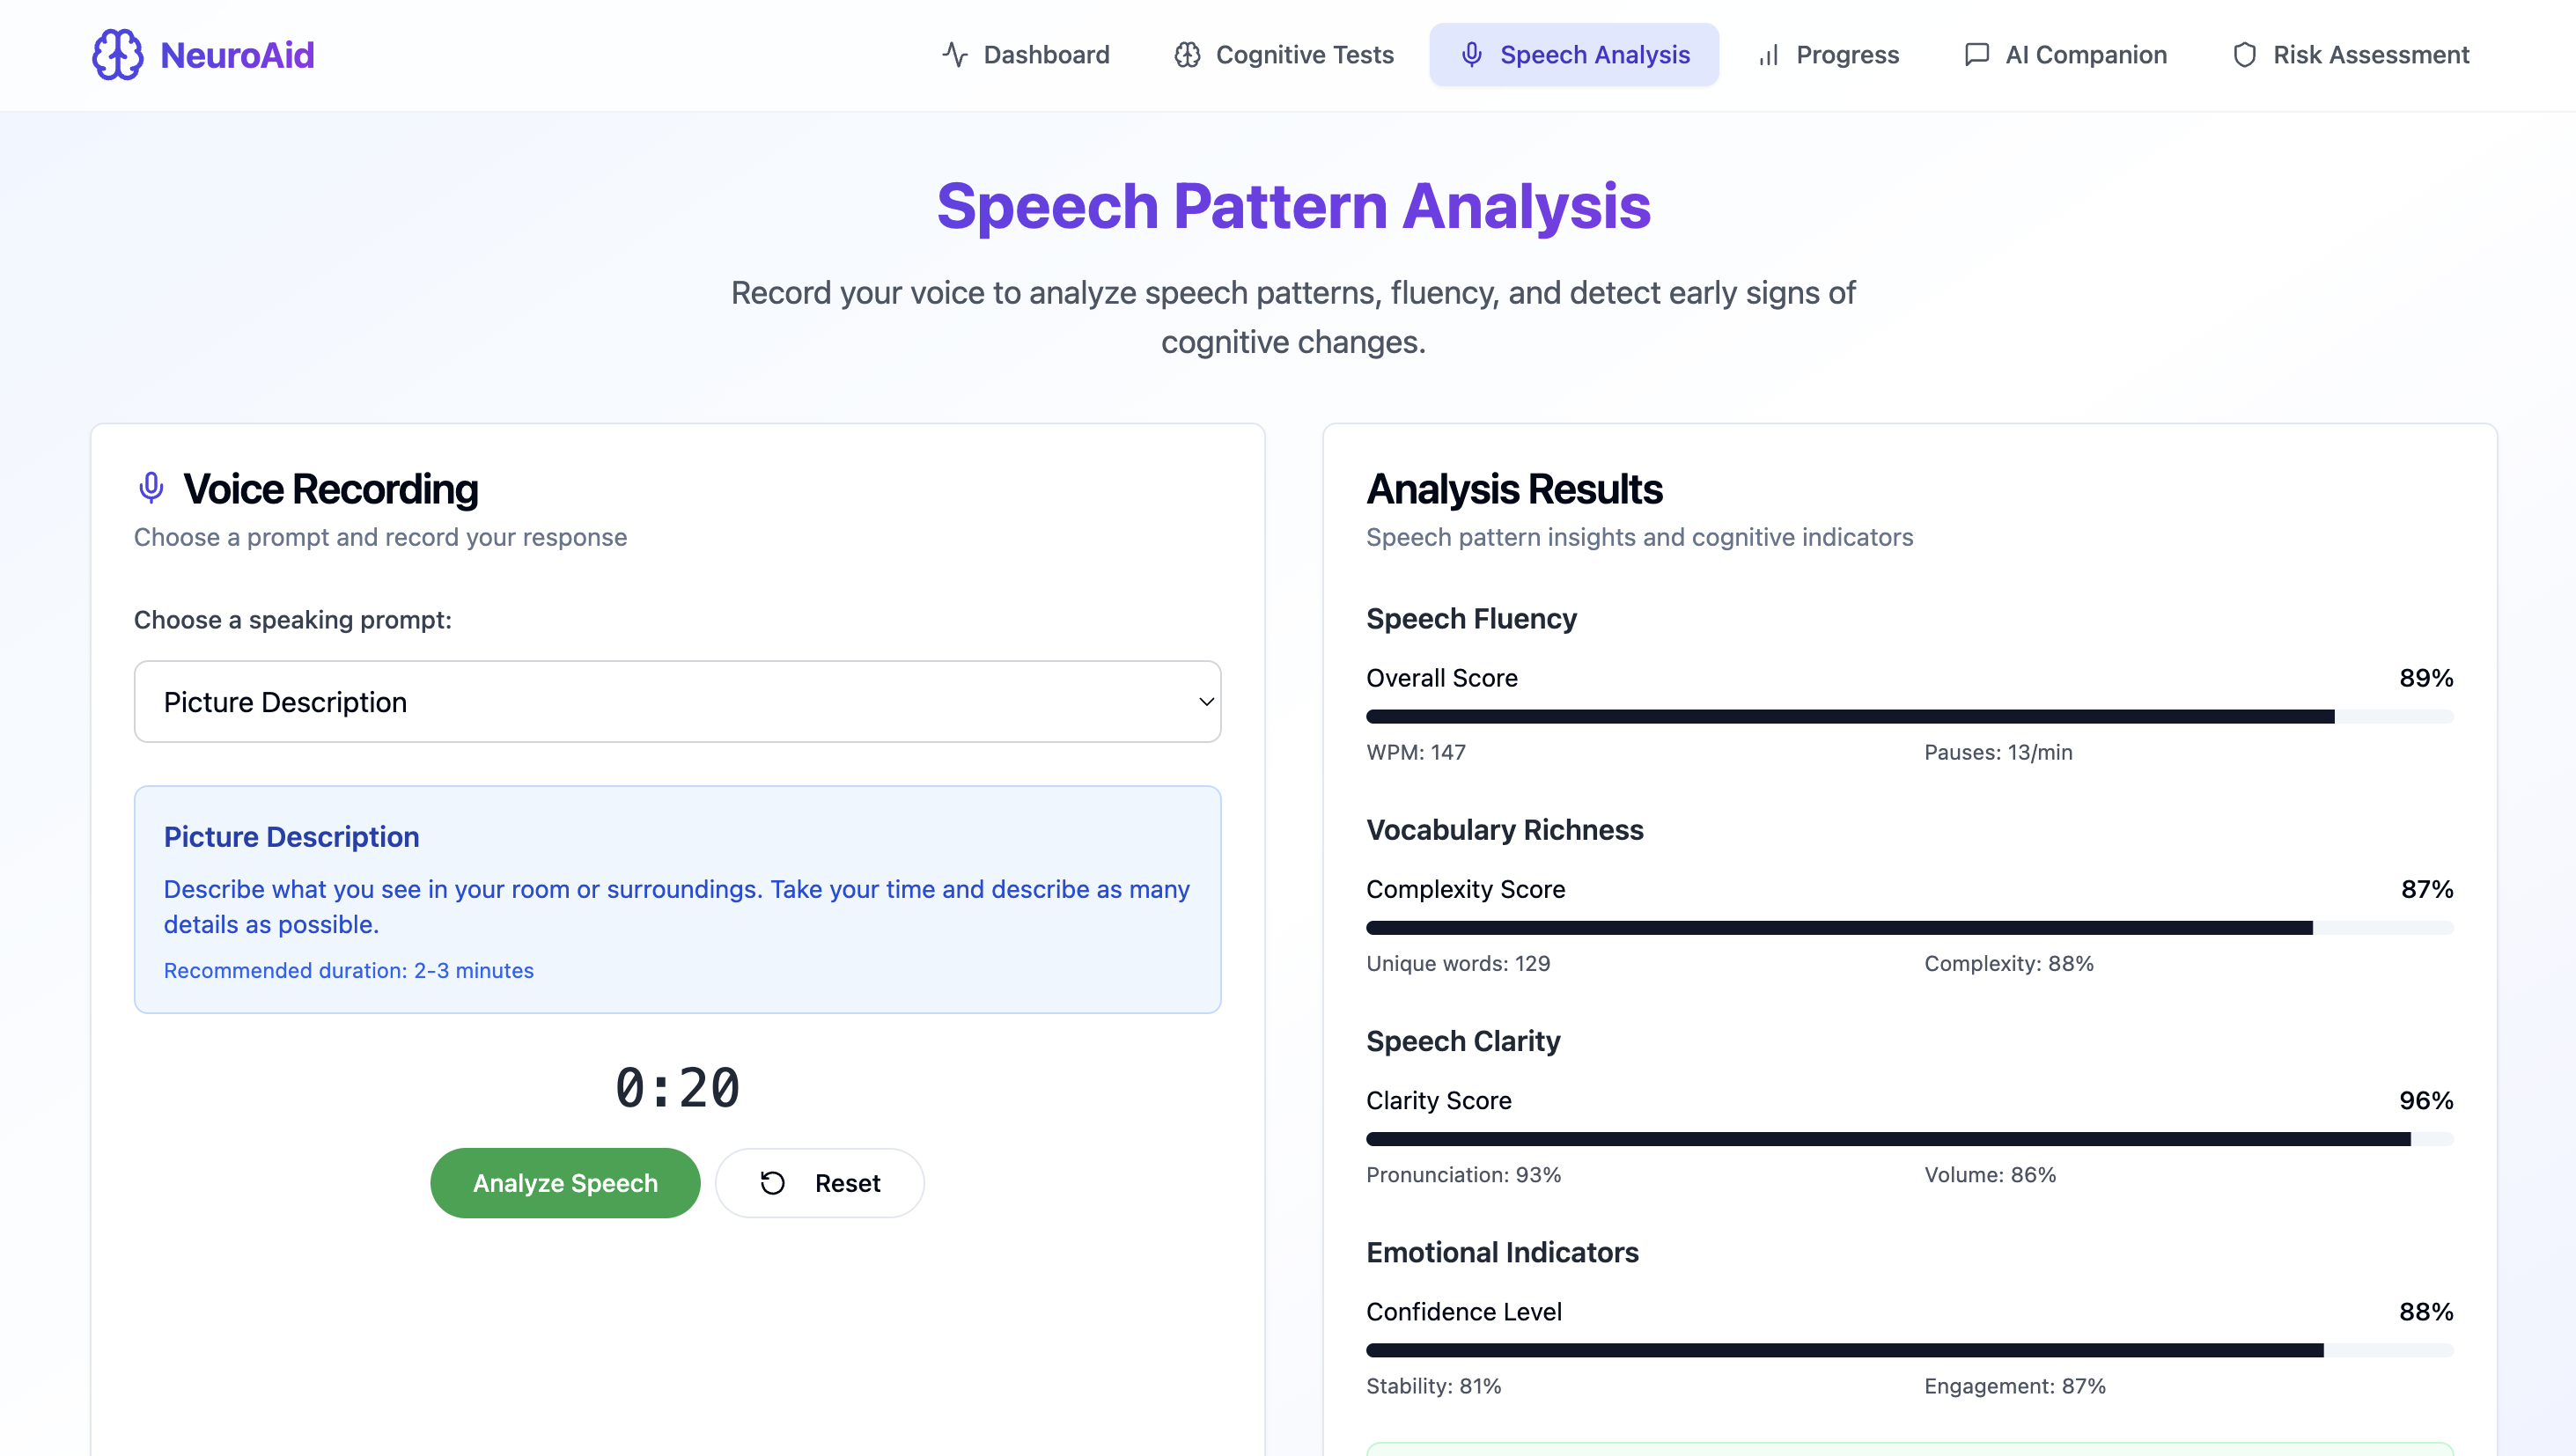Viewport: 2576px width, 1456px height.
Task: Click the Clarity Score progress bar
Action: point(1909,1139)
